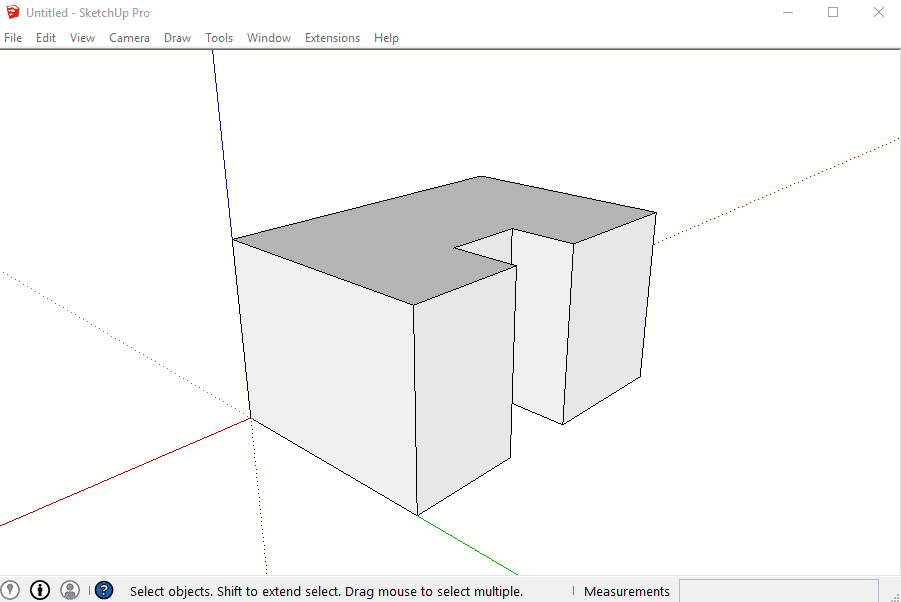Click the window resize grip in the corner
Viewport: 901px width, 602px height.
pyautogui.click(x=895, y=597)
